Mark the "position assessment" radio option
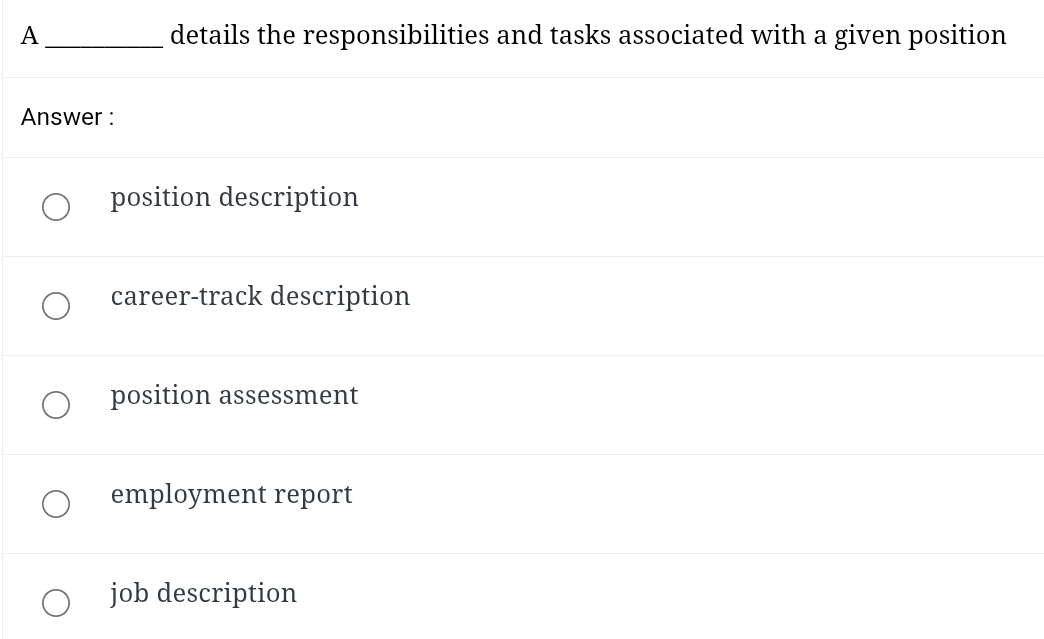 56,405
